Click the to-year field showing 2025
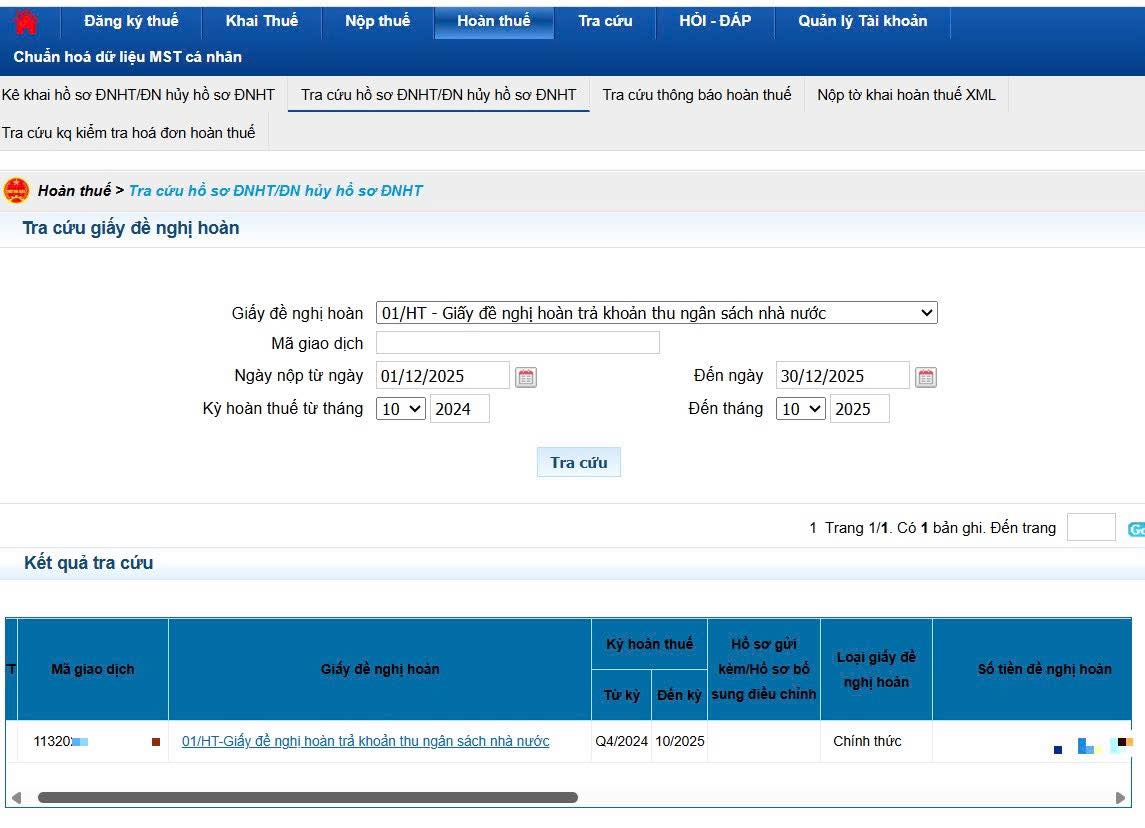 click(859, 409)
